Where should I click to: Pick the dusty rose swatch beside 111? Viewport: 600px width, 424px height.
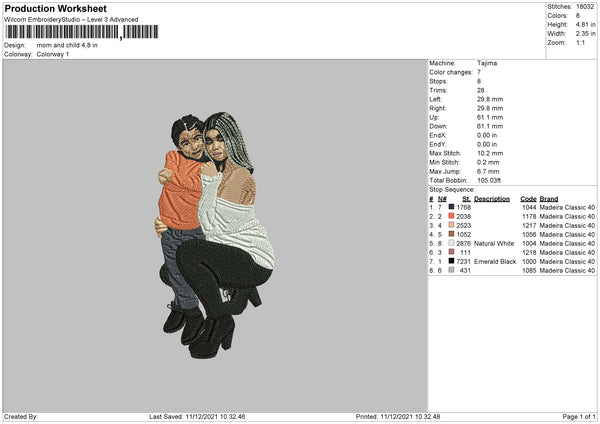[x=451, y=252]
